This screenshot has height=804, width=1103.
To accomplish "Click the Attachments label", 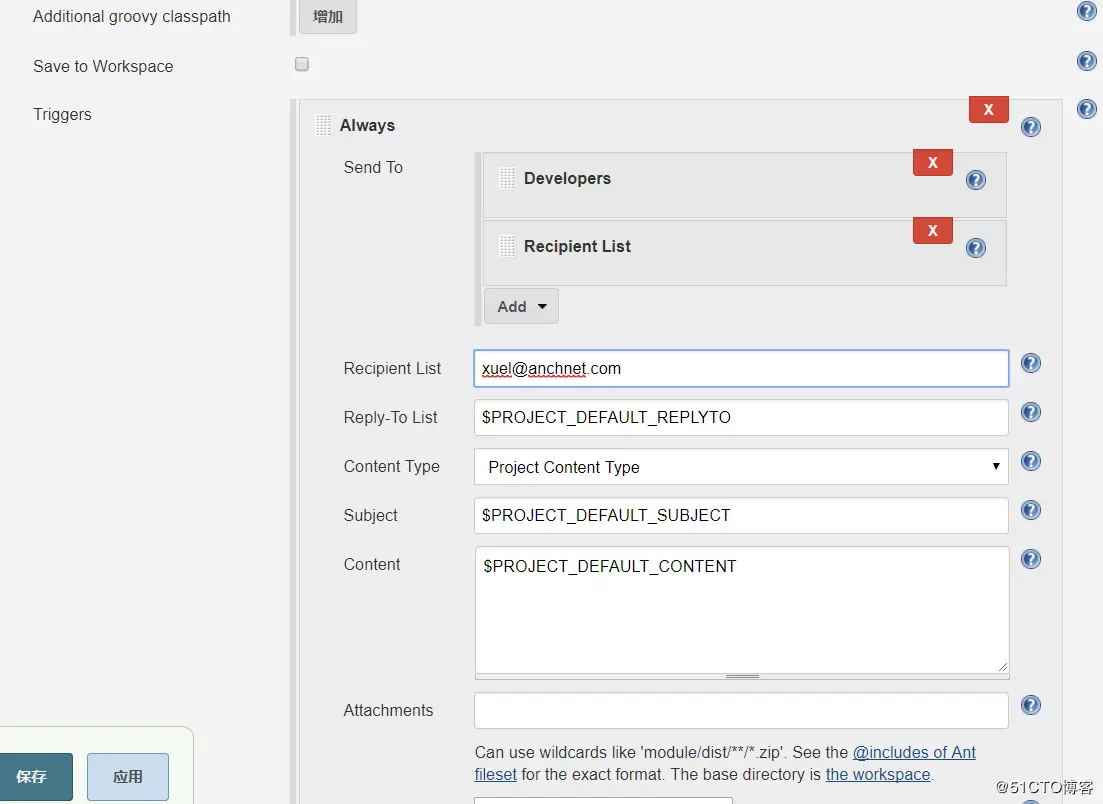I will click(x=388, y=710).
